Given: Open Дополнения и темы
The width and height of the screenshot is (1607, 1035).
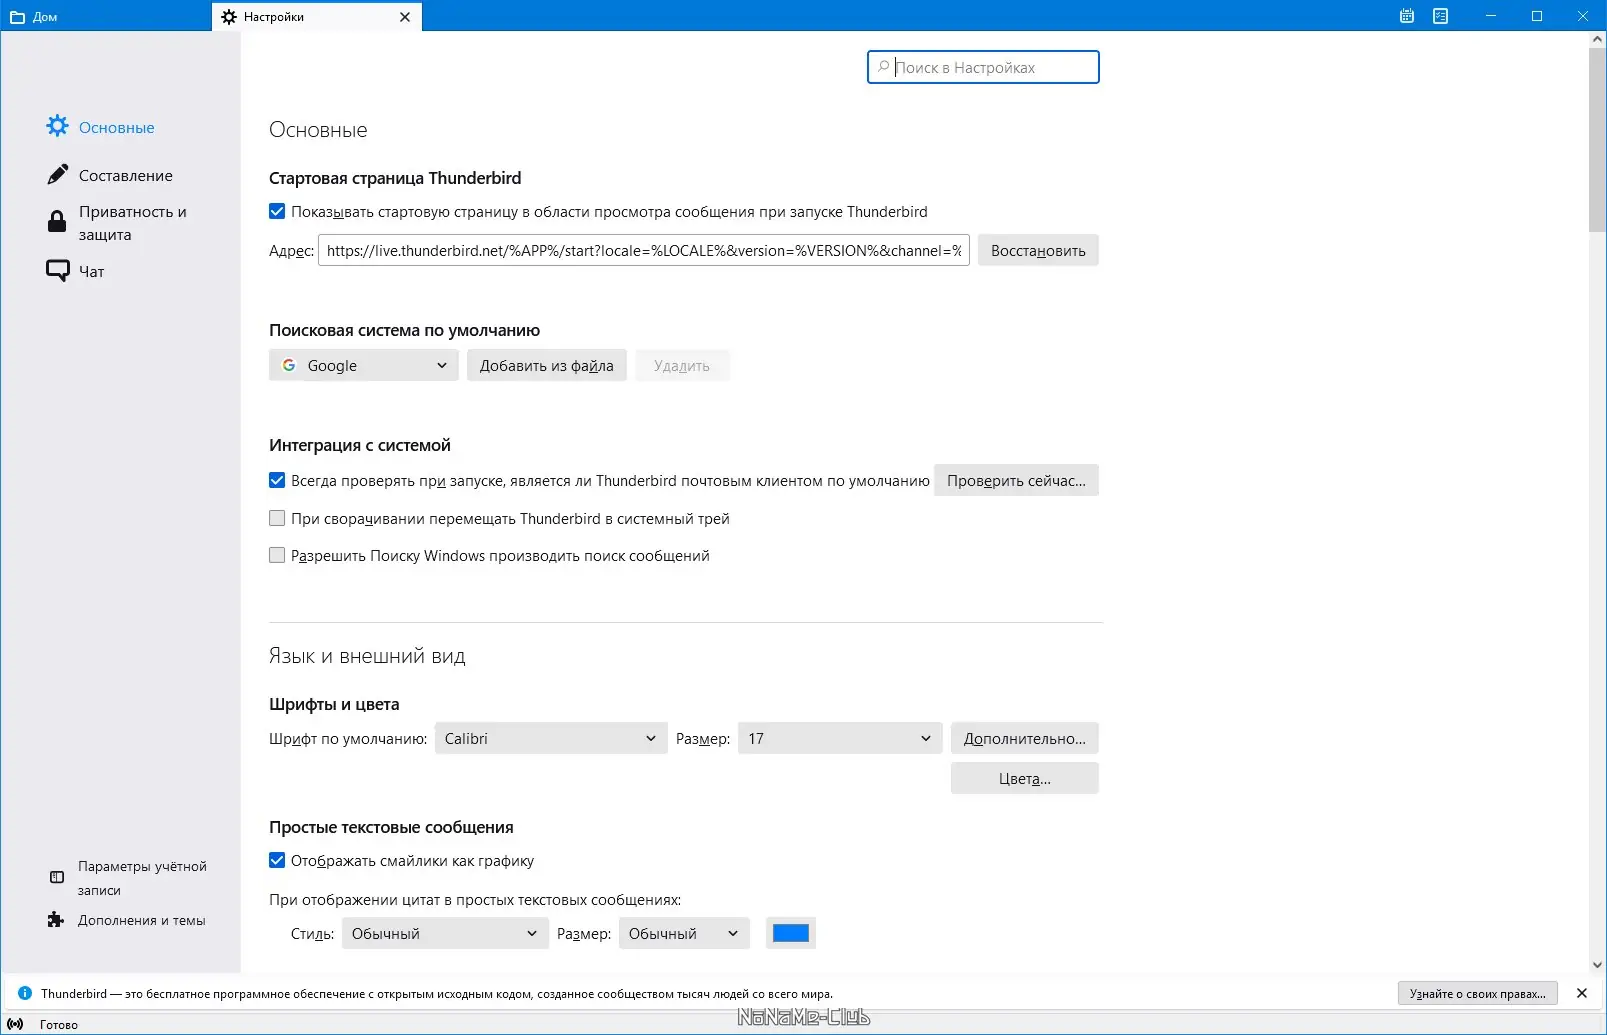Looking at the screenshot, I should 142,920.
